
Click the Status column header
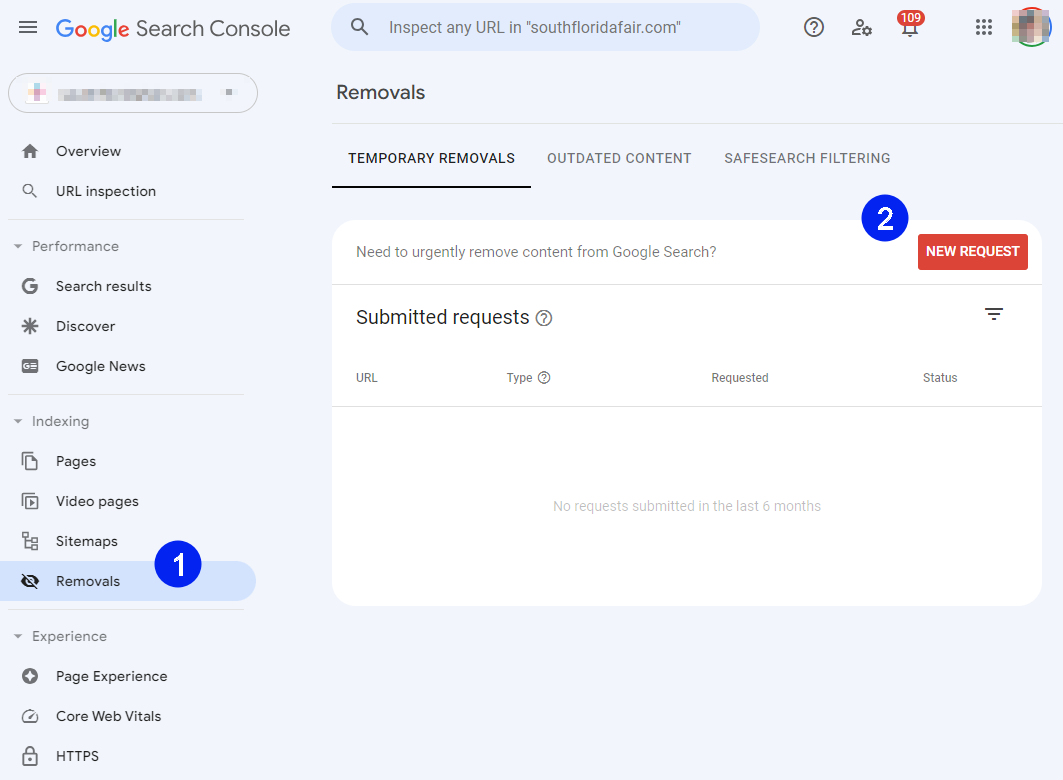pyautogui.click(x=940, y=377)
